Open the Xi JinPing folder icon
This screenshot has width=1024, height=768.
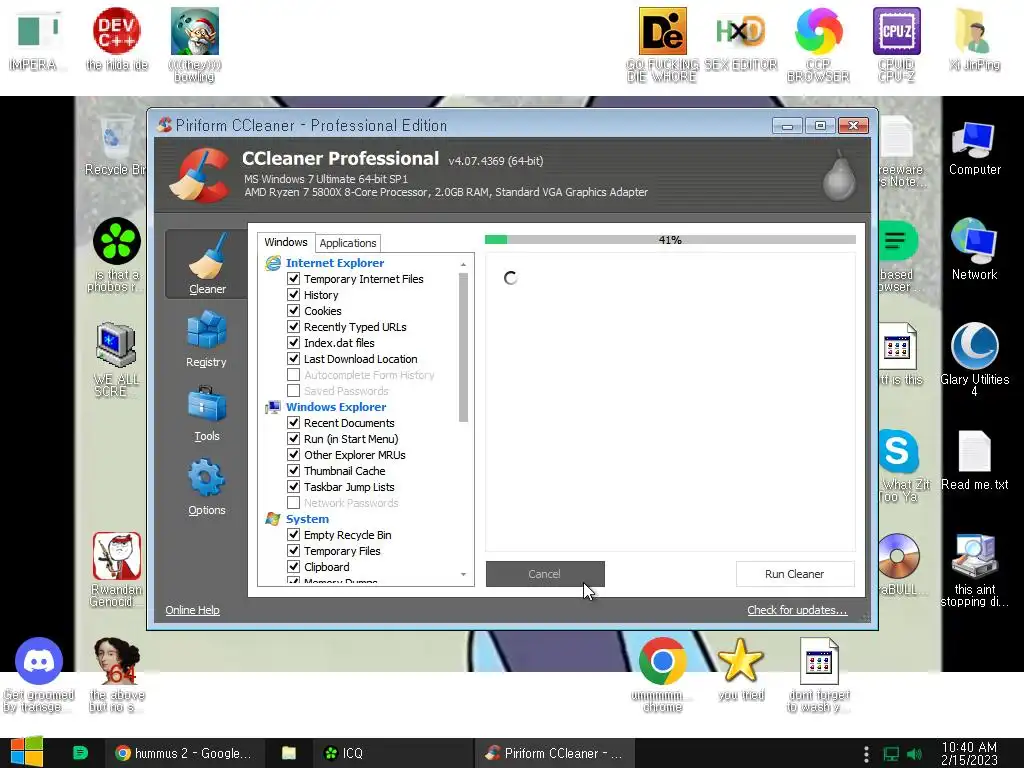pos(974,39)
